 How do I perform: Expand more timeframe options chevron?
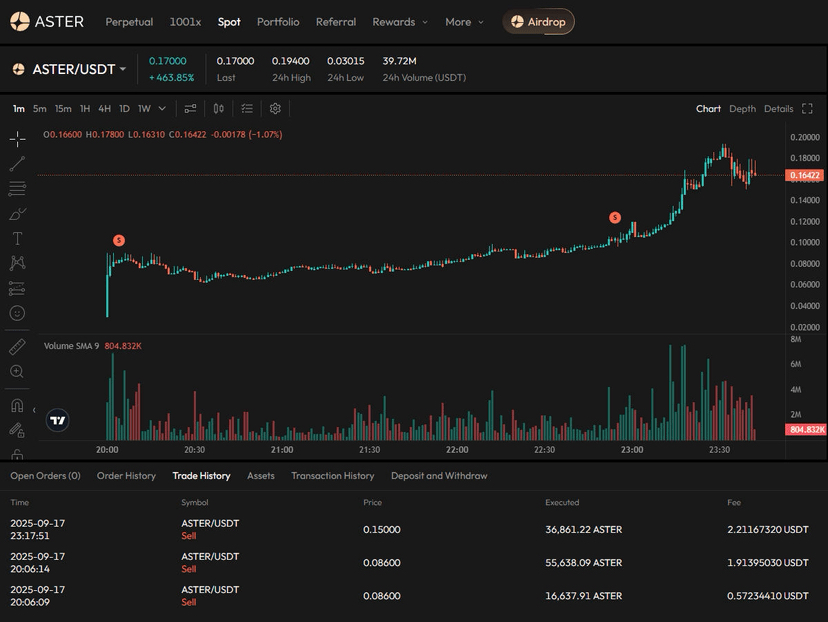pos(162,109)
